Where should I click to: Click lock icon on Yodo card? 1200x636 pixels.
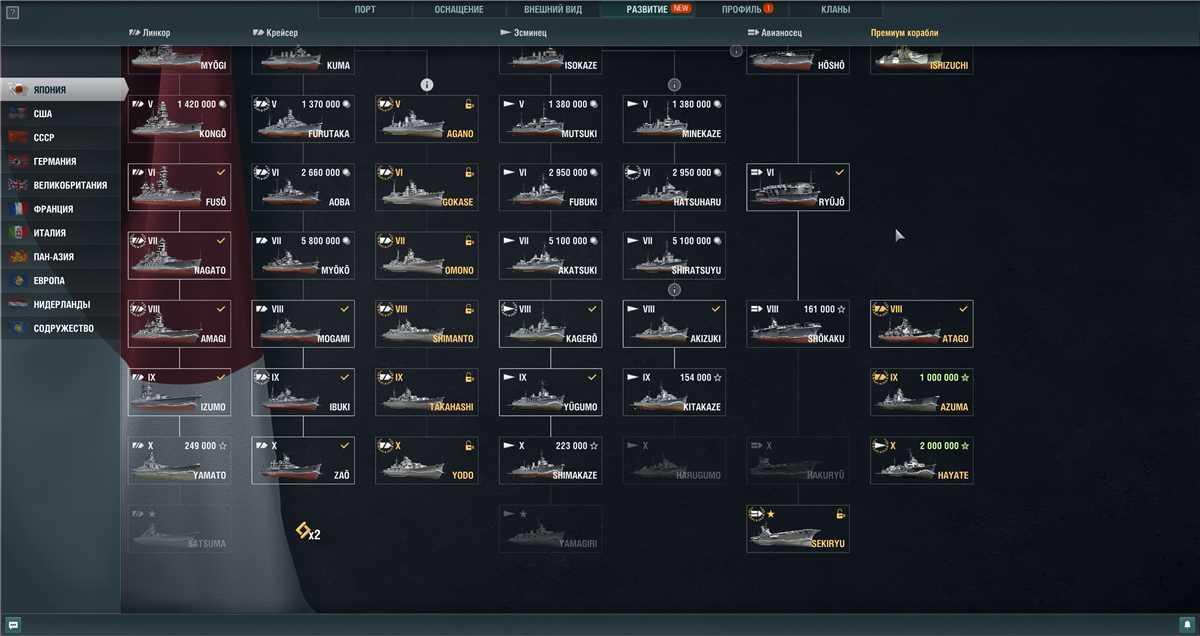coord(468,446)
